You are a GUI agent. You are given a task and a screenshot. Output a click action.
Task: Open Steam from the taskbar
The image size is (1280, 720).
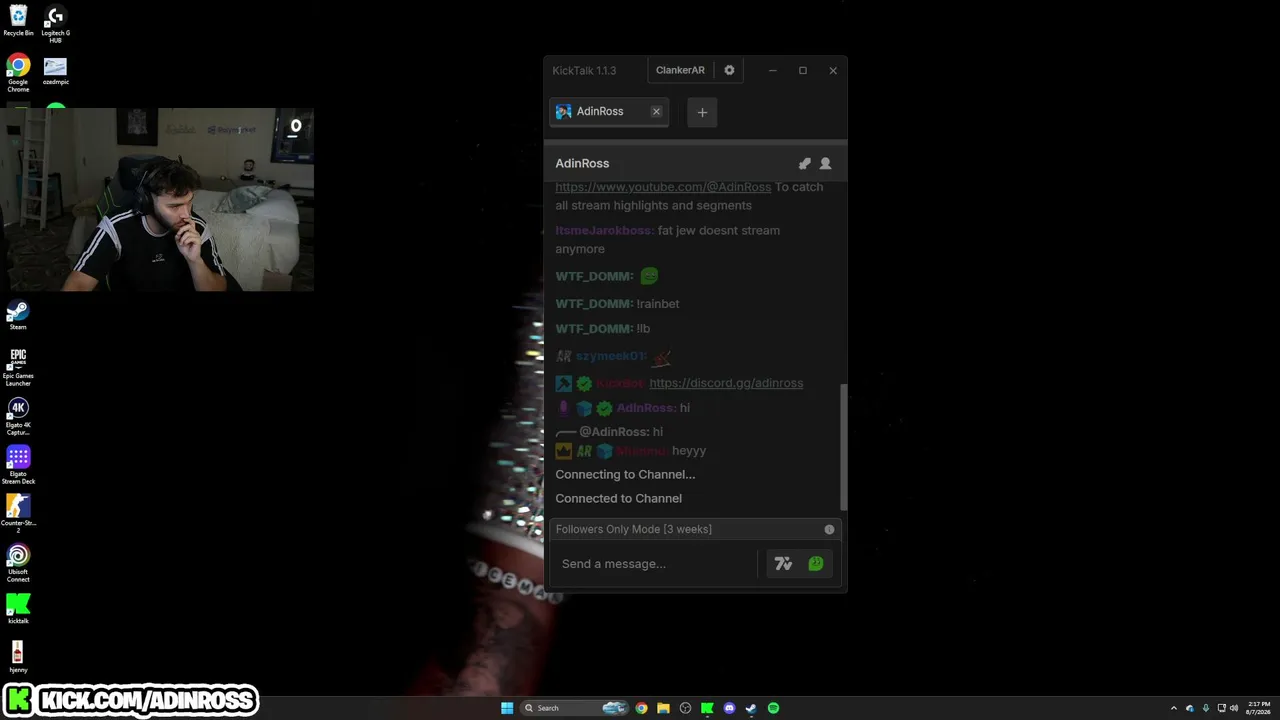[x=751, y=708]
